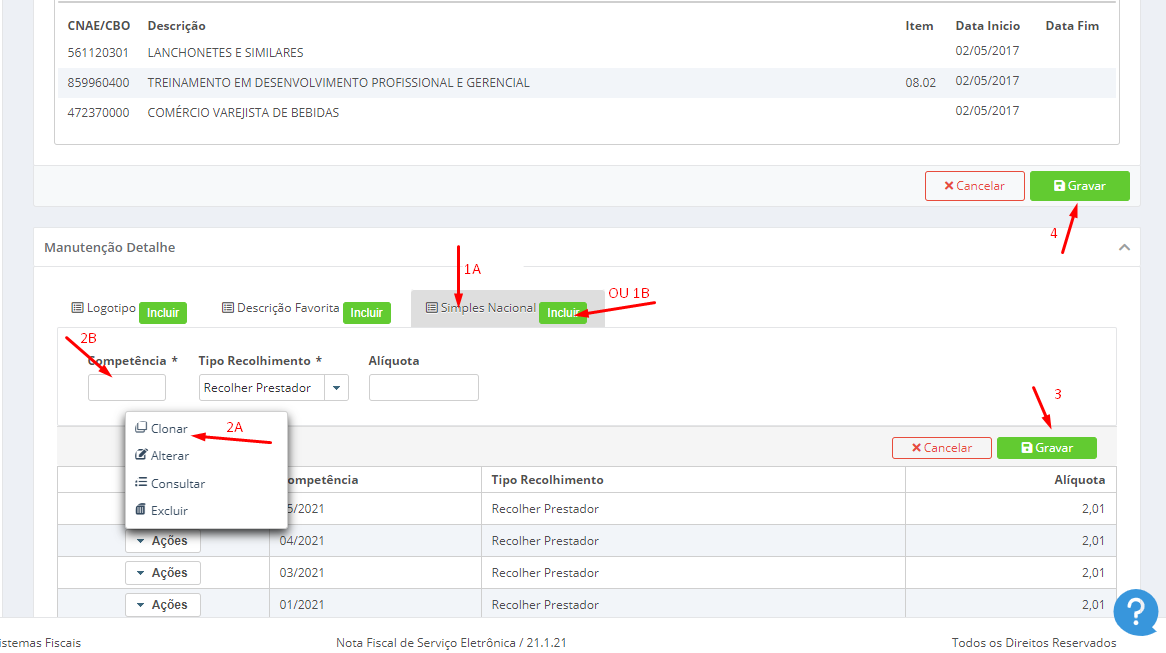Screen dimensions: 1166x653
Task: Collapse the Manutenção Detalhe panel chevron
Action: pos(1124,248)
